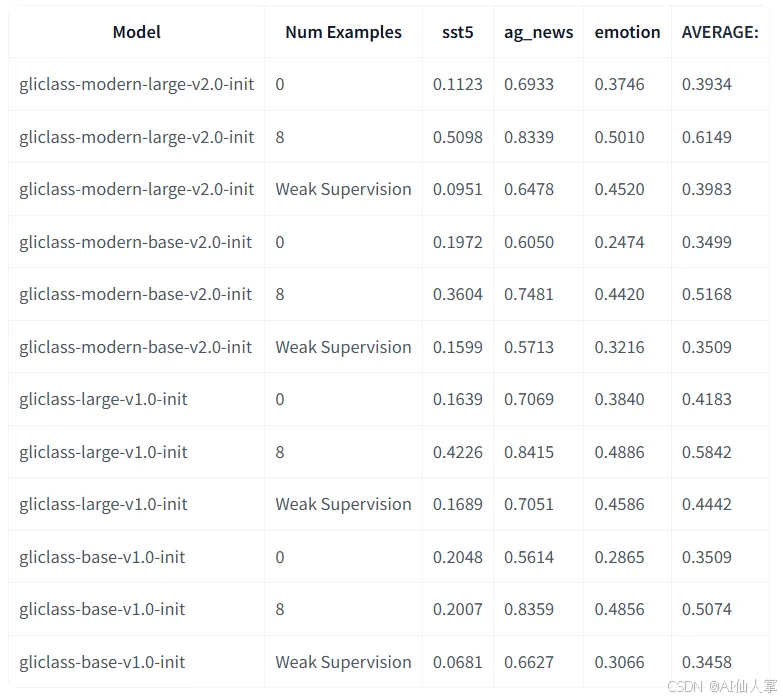Select the last row's Weak Supervision cell
Screen dimensions: 783x700
point(343,663)
